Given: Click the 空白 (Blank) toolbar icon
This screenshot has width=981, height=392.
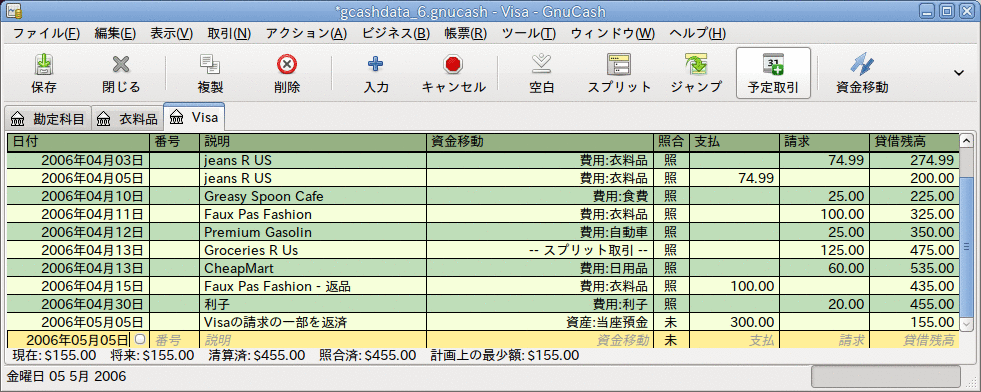Looking at the screenshot, I should coord(541,64).
